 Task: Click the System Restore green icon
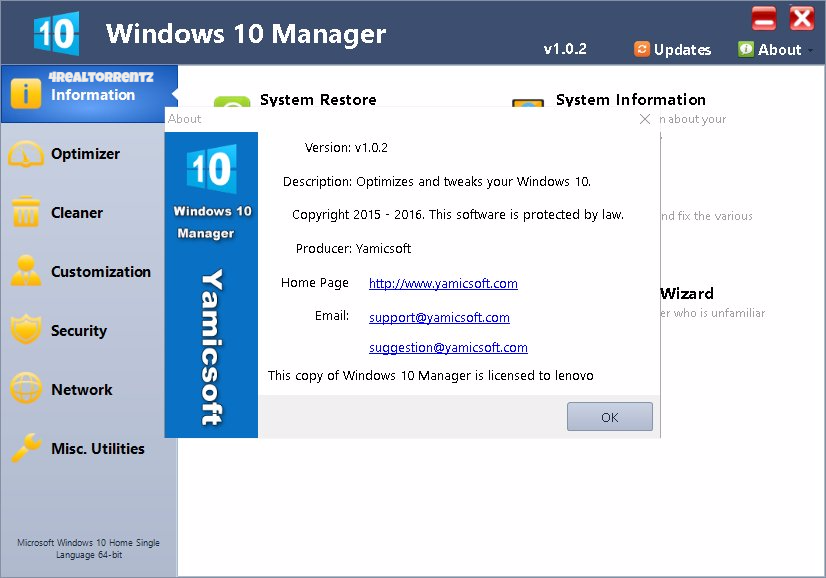(232, 101)
